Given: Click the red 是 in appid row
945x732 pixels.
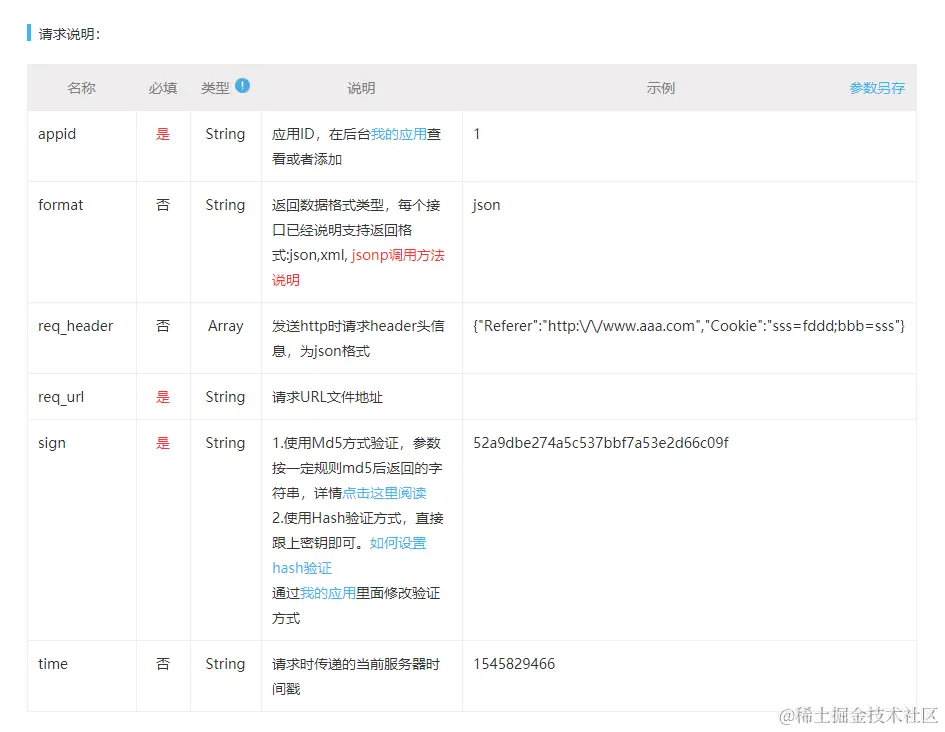Looking at the screenshot, I should tap(163, 134).
